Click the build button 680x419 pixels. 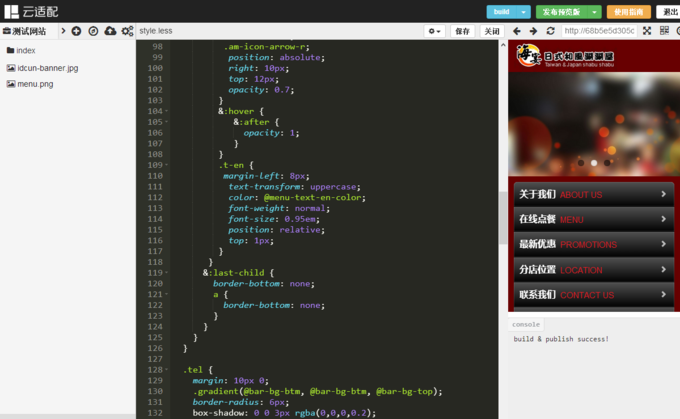[503, 12]
